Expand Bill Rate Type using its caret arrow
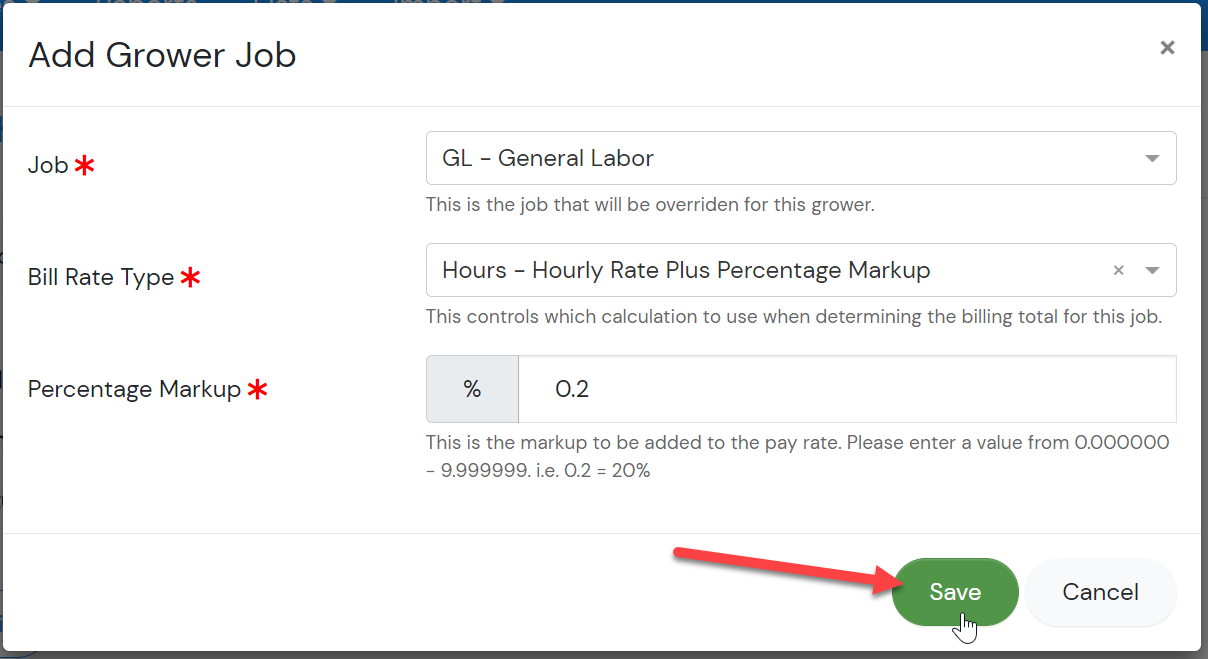This screenshot has width=1208, height=659. [x=1152, y=271]
